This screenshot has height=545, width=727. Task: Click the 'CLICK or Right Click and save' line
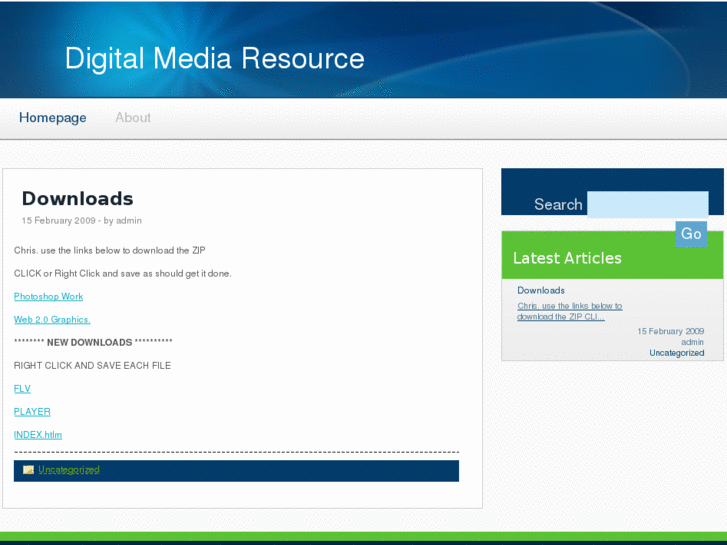(122, 274)
